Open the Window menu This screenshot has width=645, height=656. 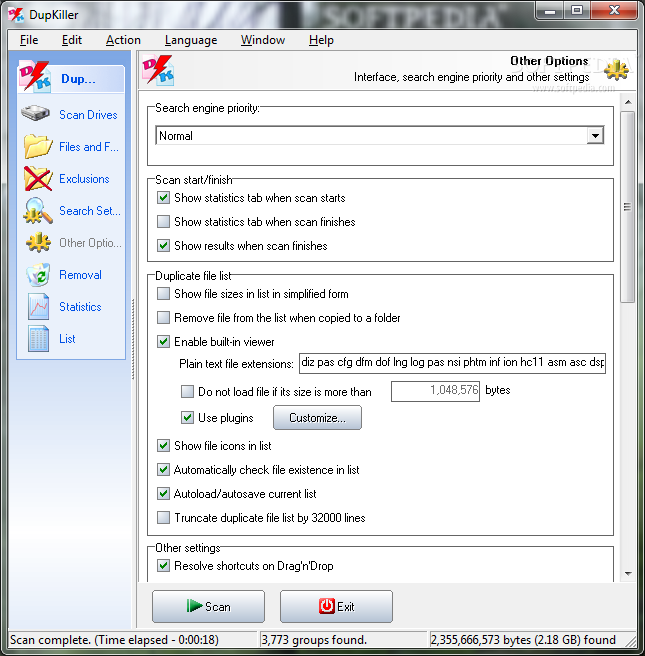click(263, 40)
